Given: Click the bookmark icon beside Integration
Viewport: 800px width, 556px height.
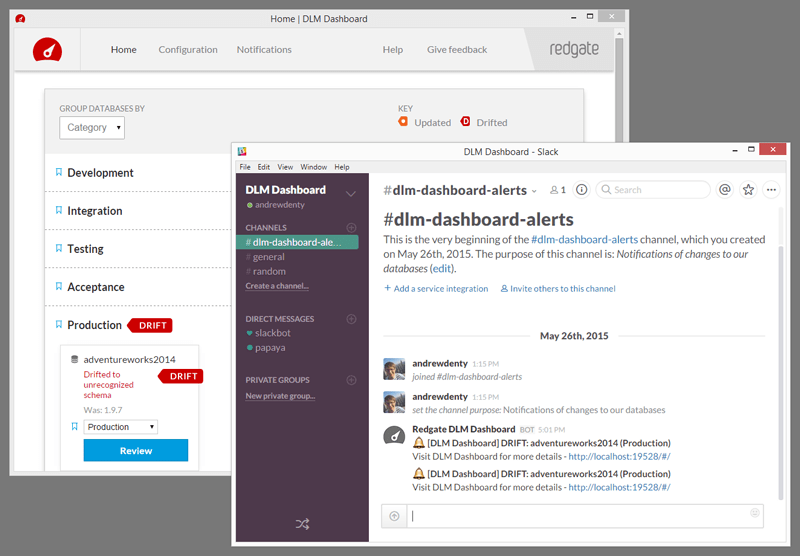Looking at the screenshot, I should pos(59,210).
